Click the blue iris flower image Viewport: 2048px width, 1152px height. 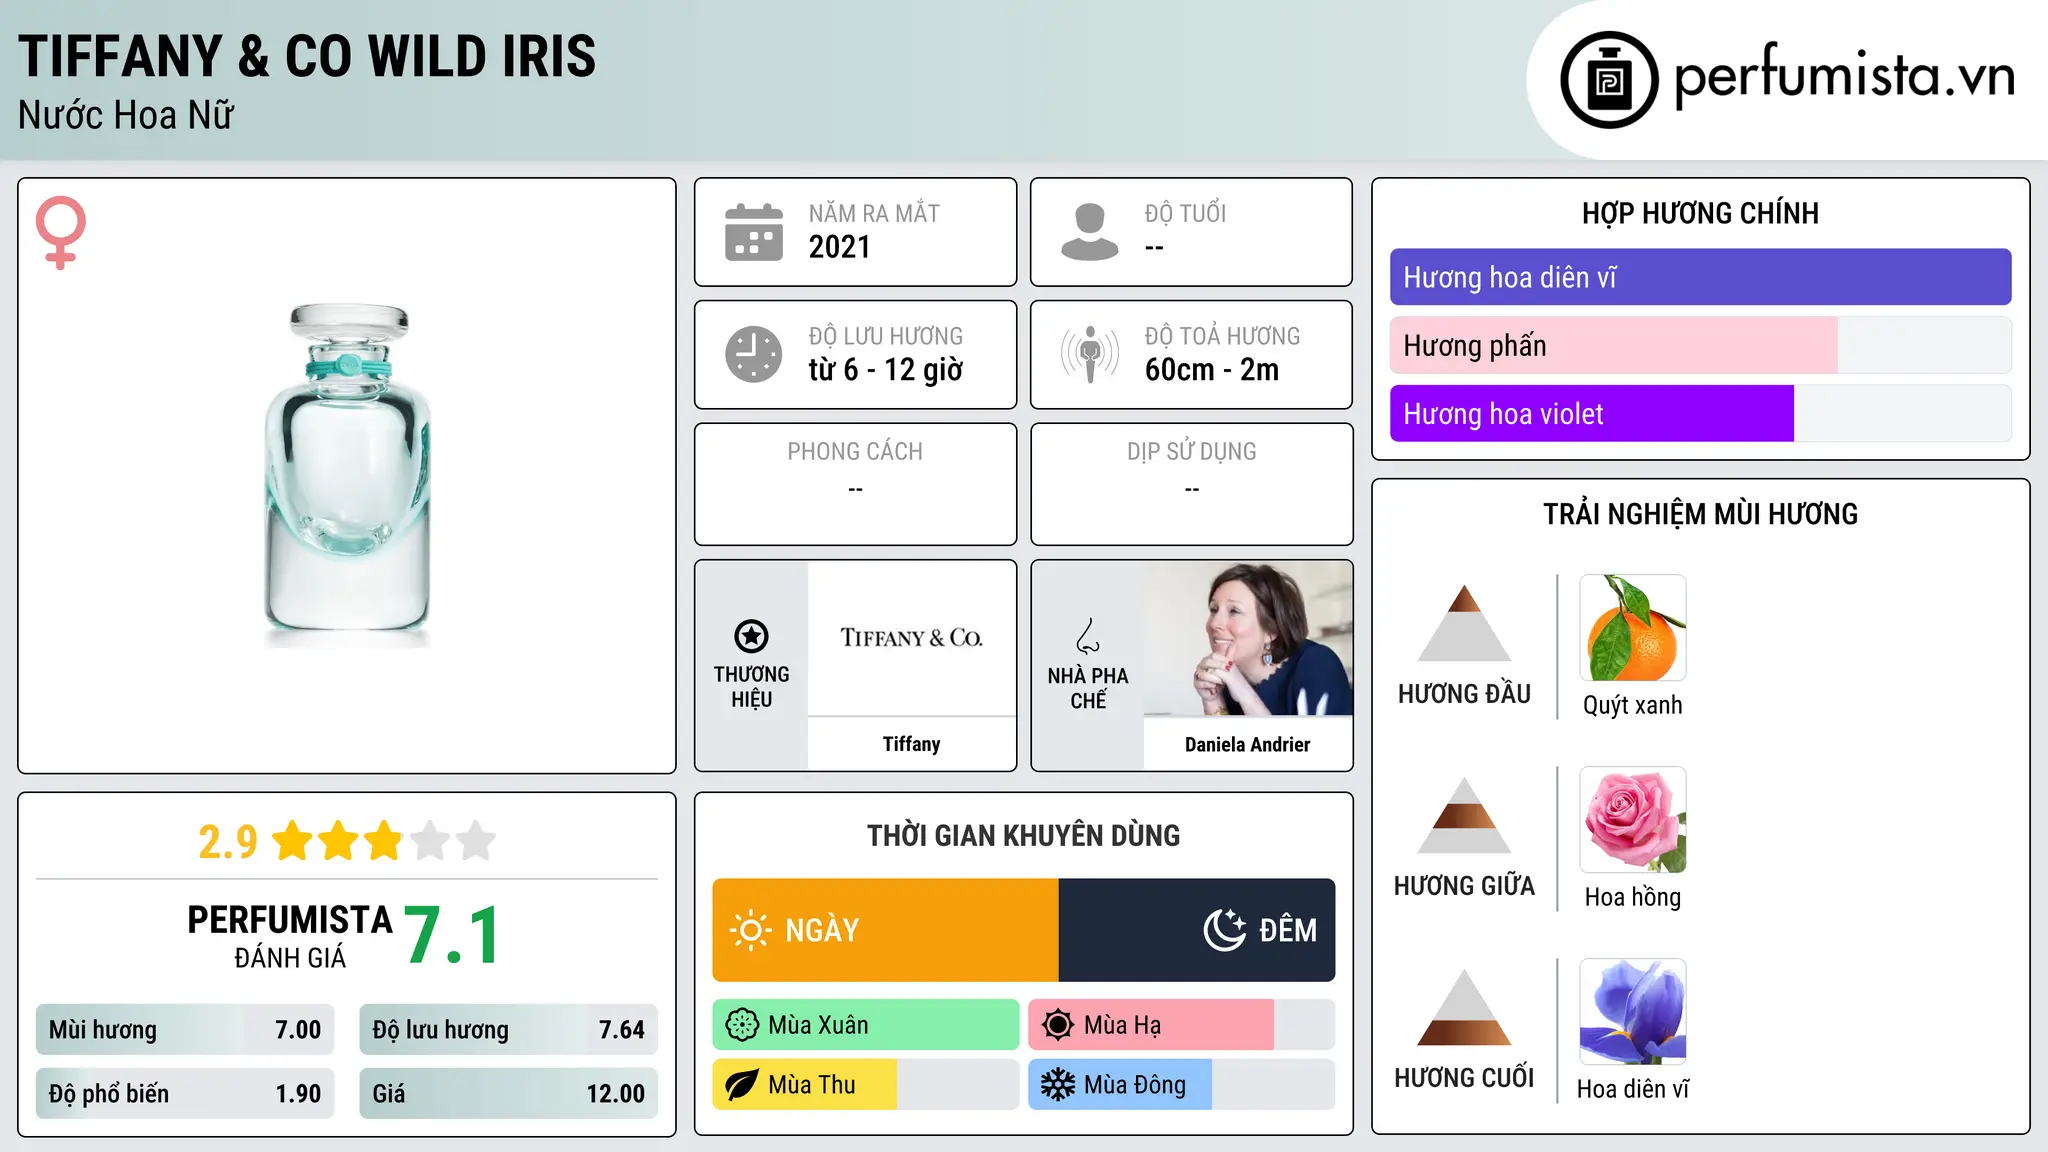[x=1633, y=1012]
